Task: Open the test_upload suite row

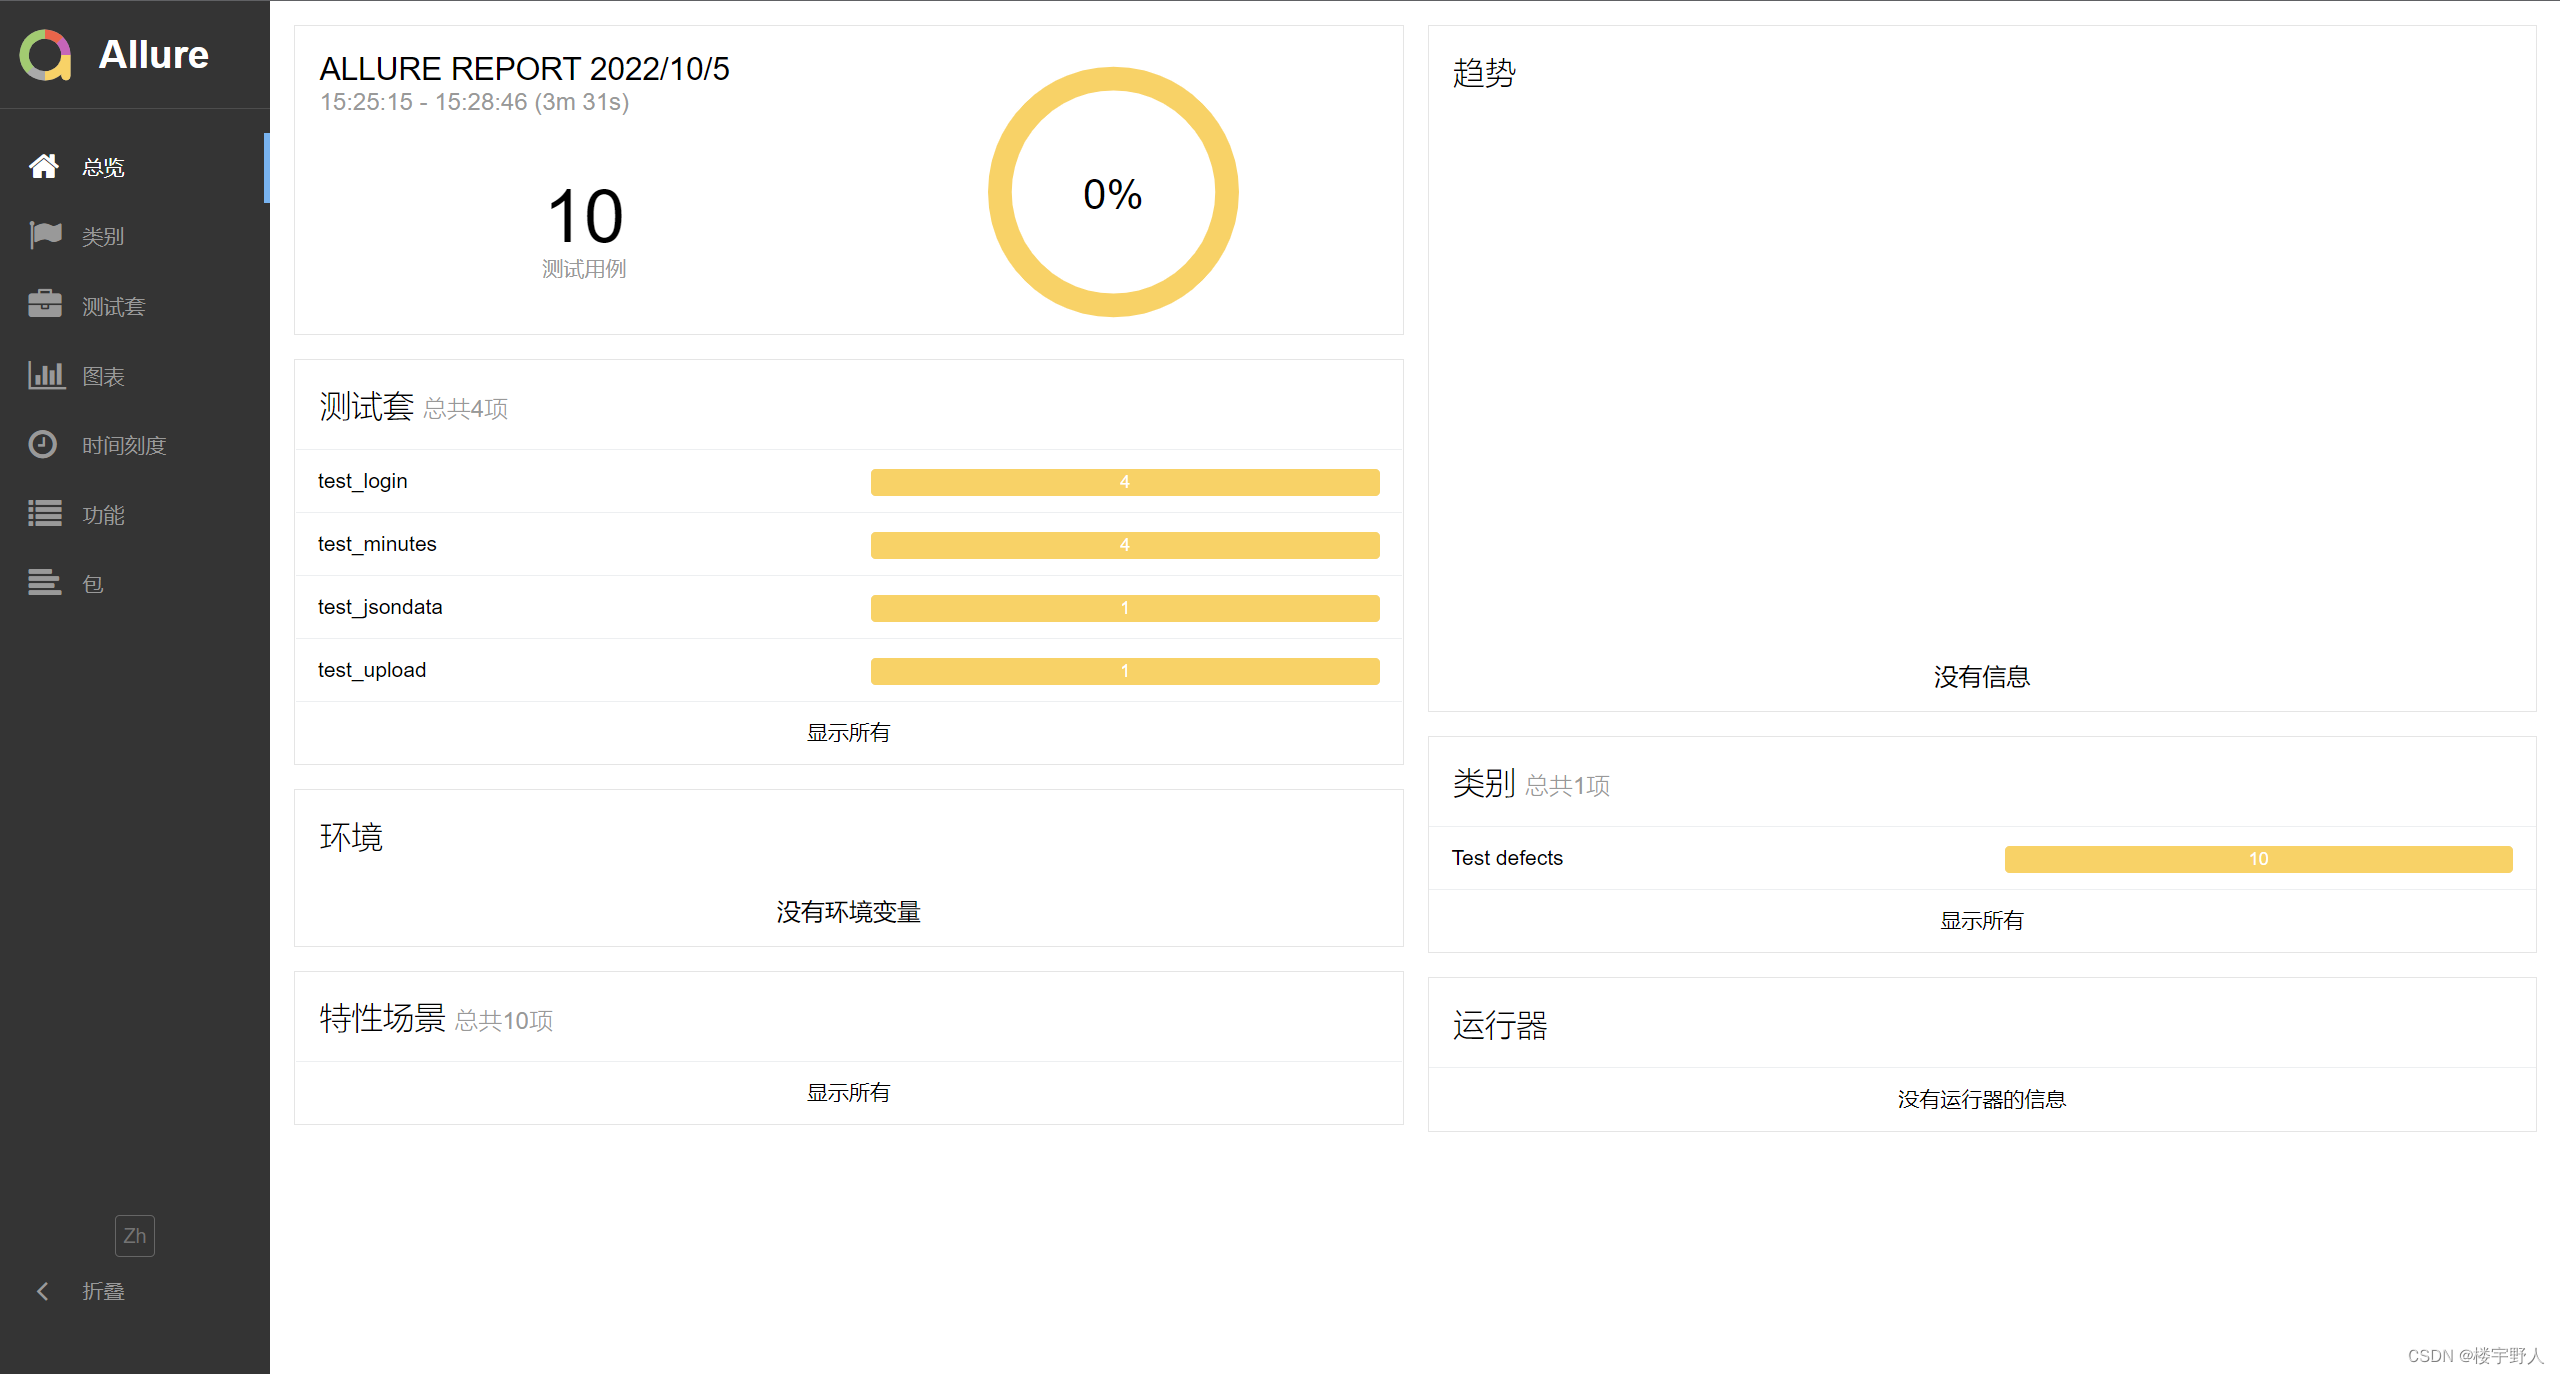Action: click(372, 670)
